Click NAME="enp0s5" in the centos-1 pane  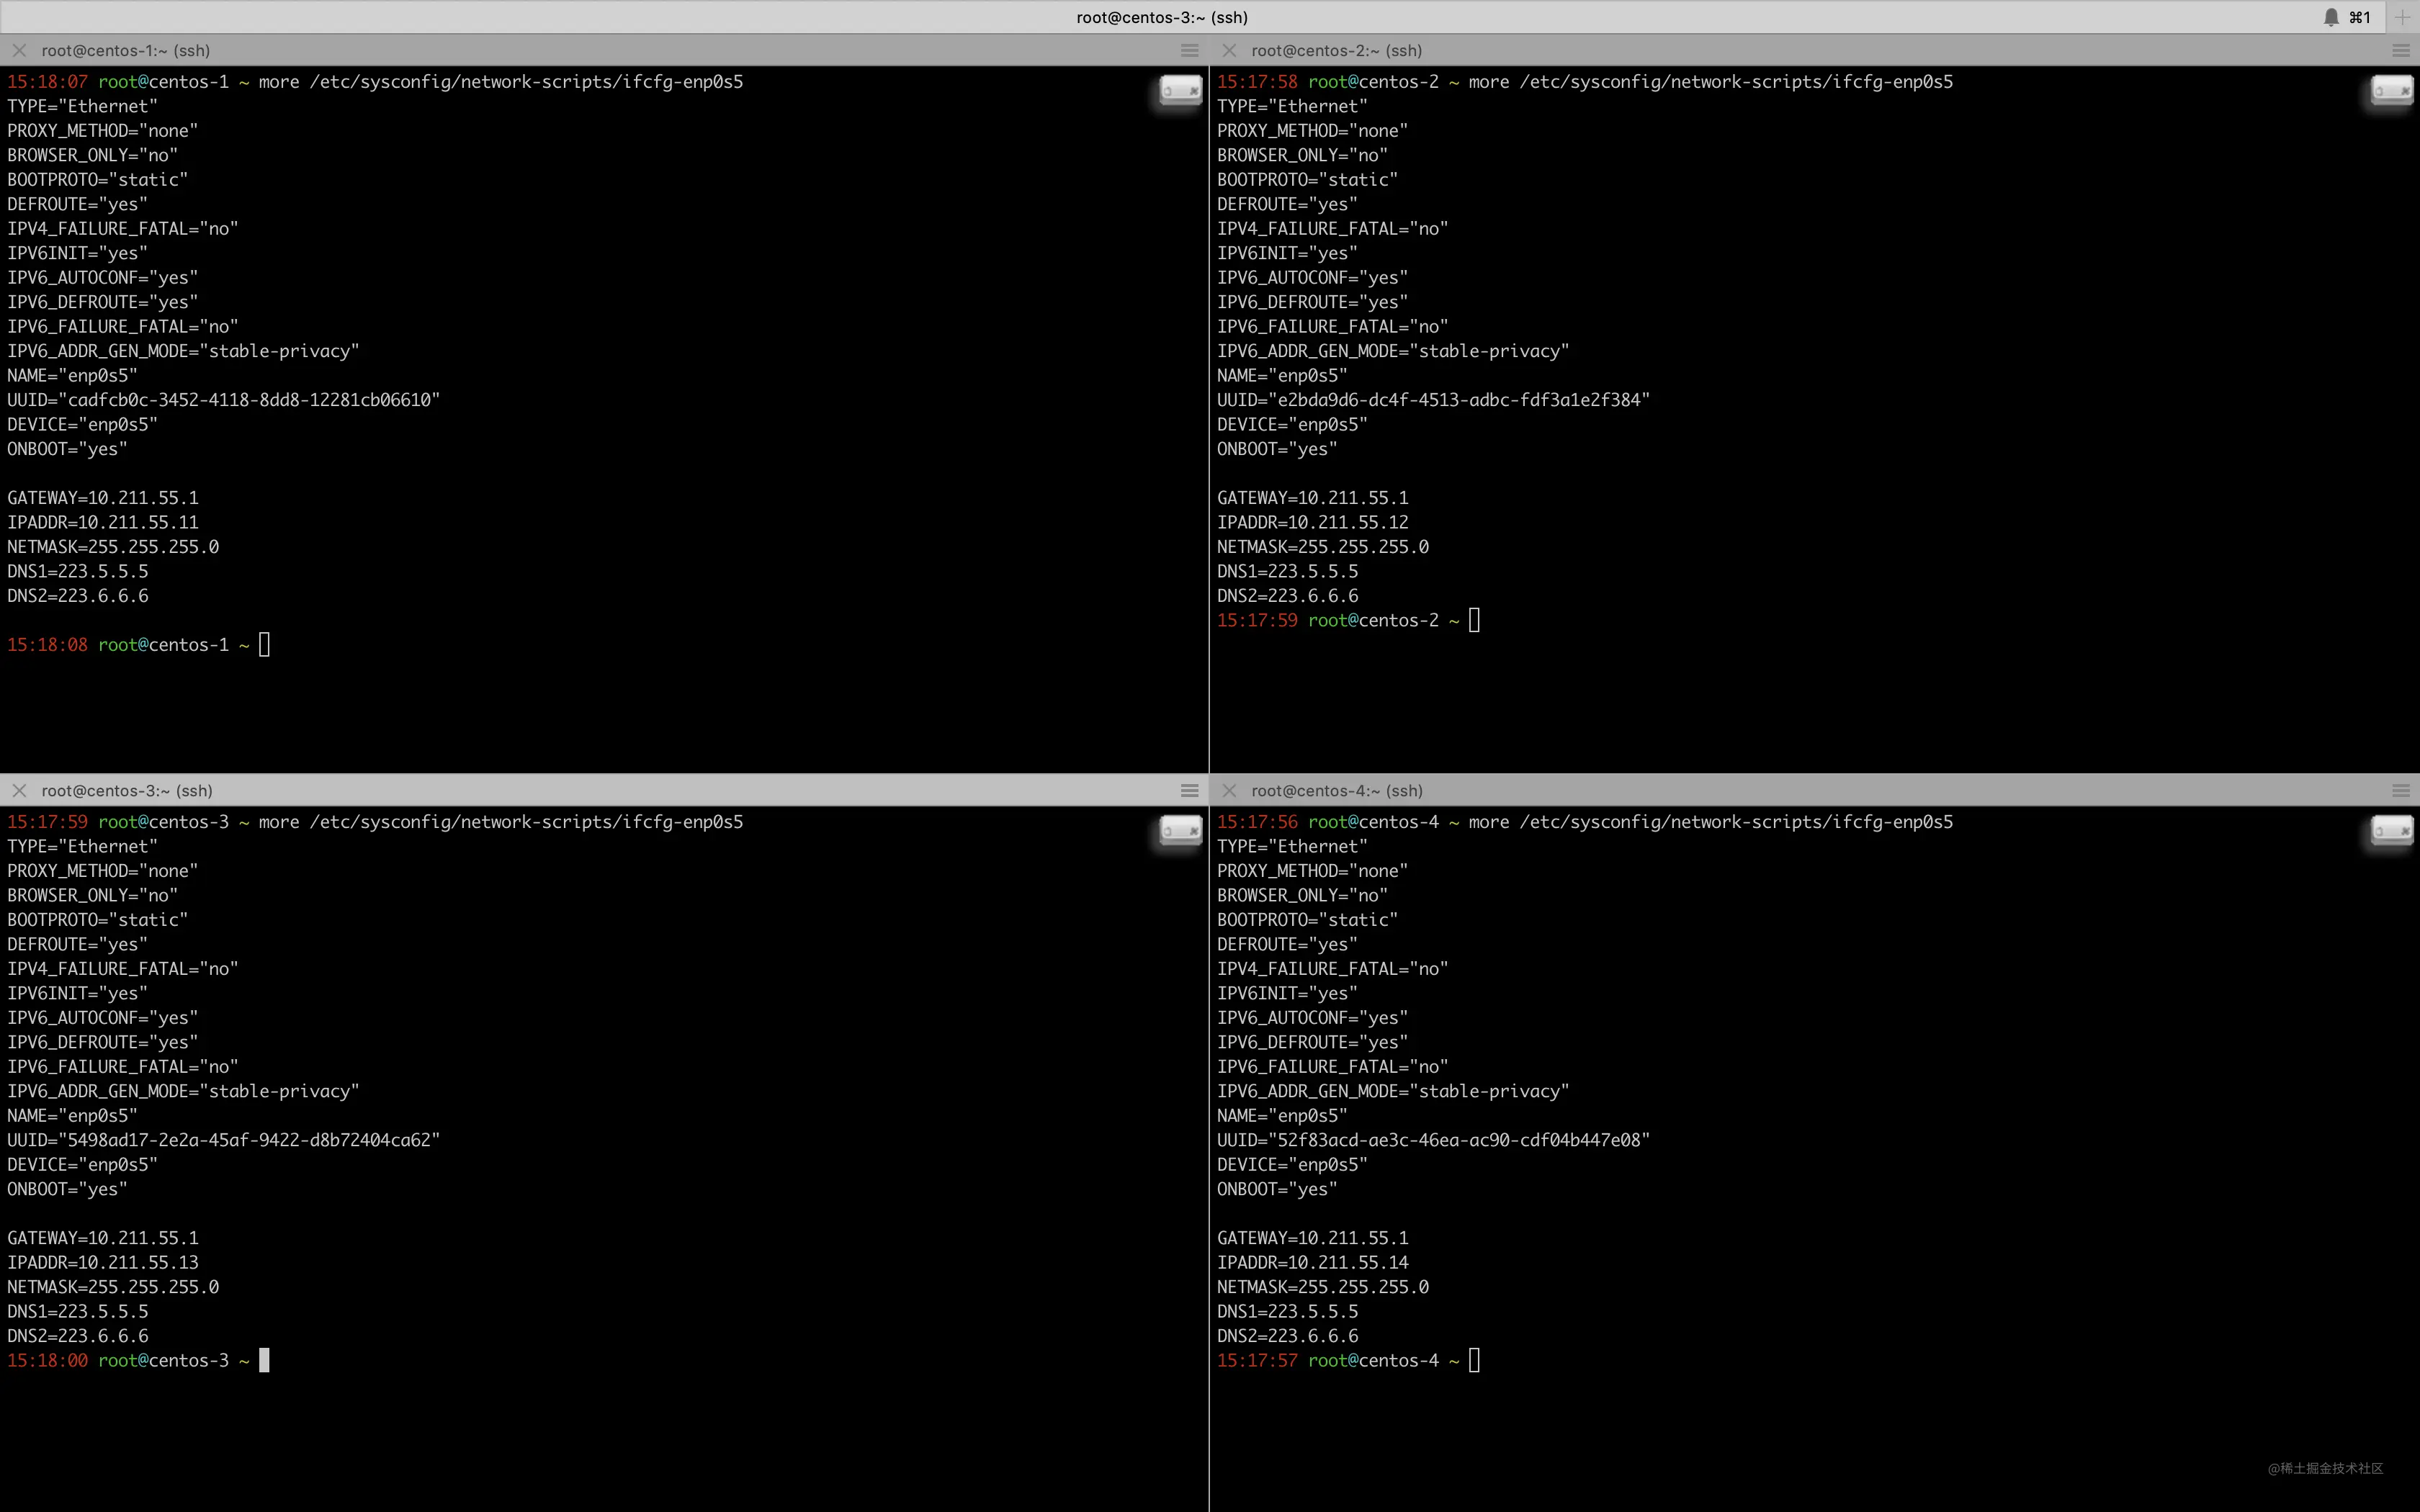click(72, 376)
